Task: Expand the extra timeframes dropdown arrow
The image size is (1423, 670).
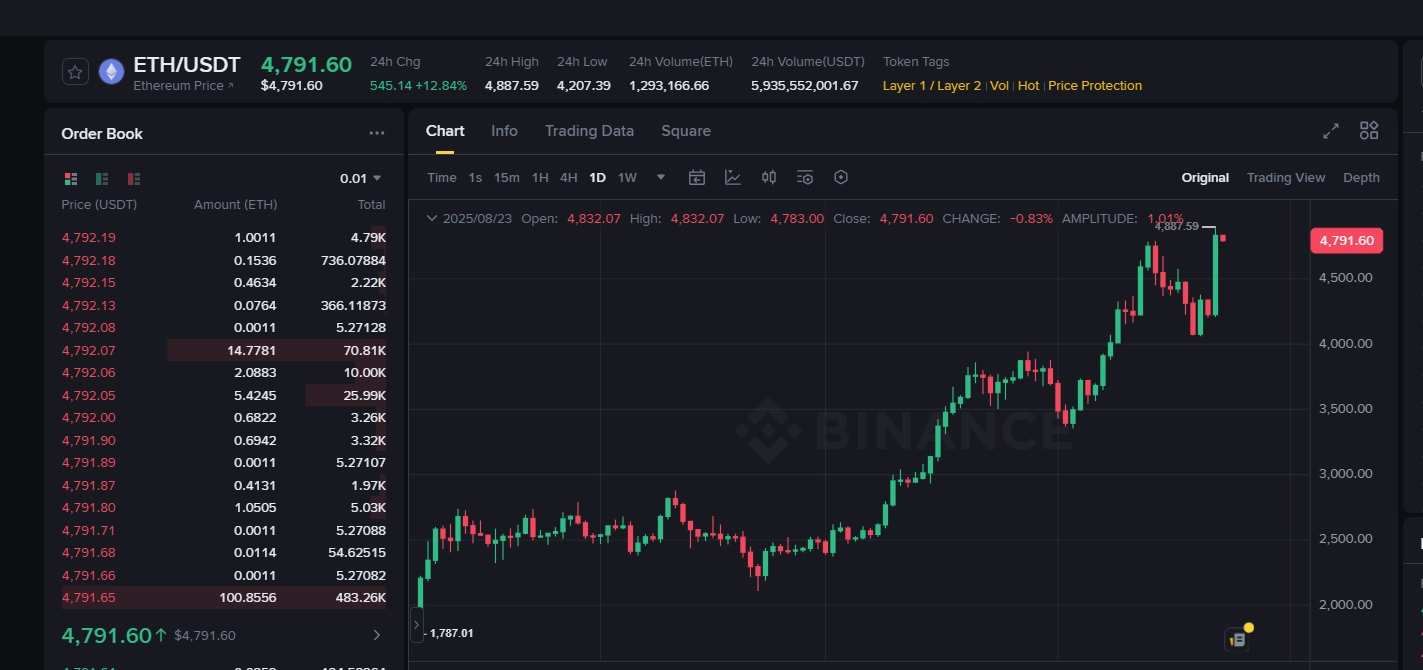Action: (660, 177)
